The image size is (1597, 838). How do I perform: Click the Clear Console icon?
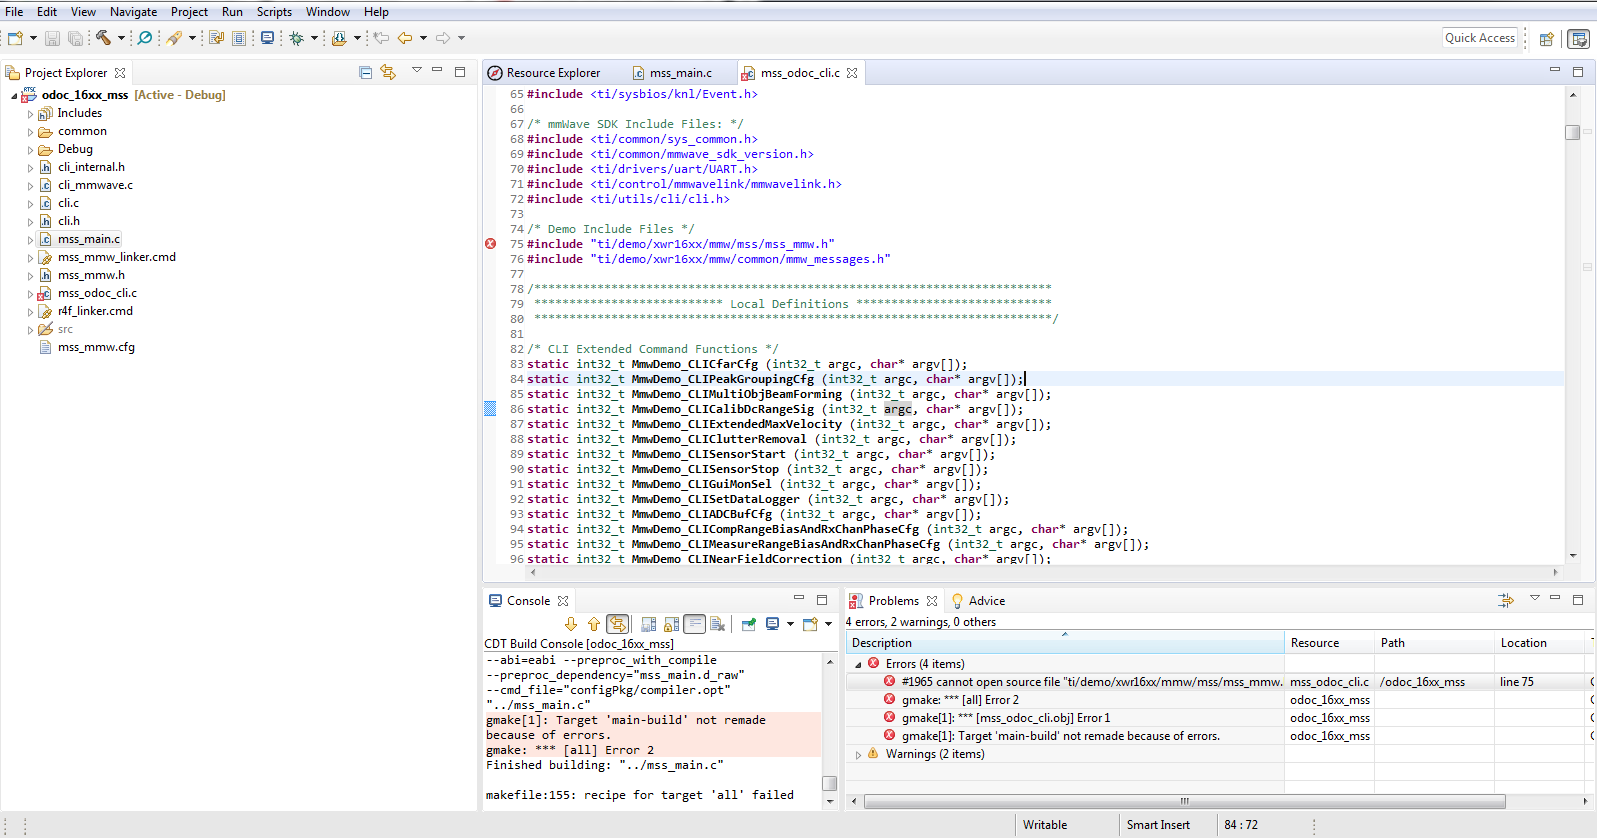(717, 624)
